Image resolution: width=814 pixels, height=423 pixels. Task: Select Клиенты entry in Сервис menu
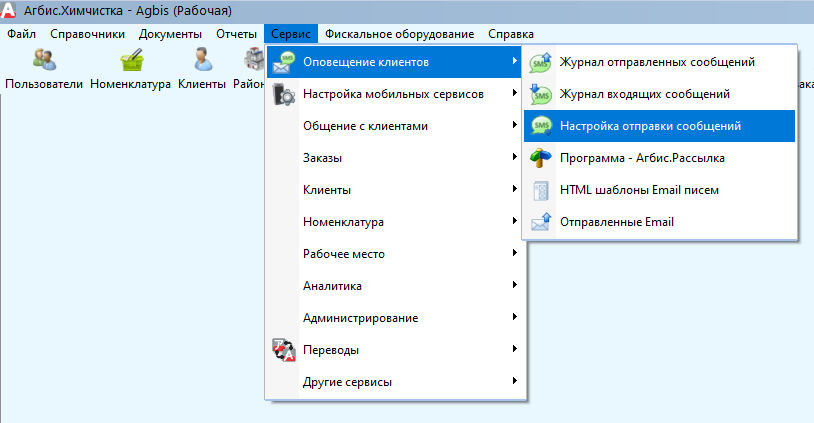(x=394, y=190)
